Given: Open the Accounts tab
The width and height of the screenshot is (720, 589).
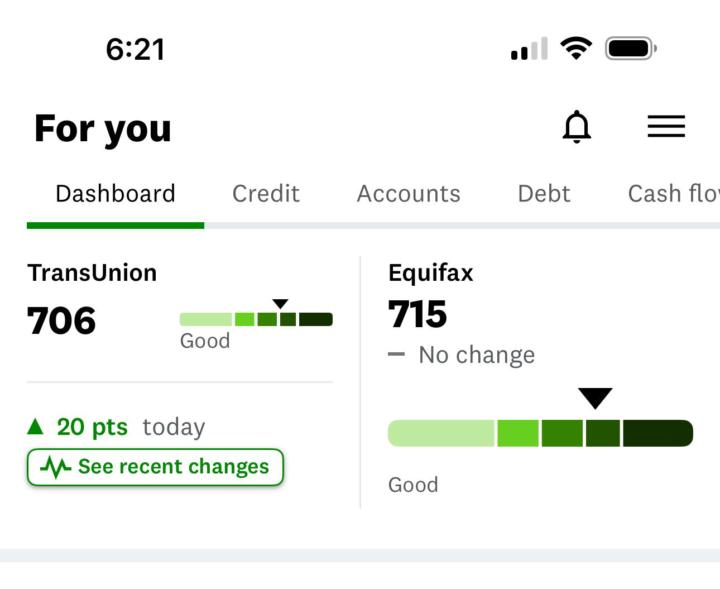Looking at the screenshot, I should click(409, 193).
